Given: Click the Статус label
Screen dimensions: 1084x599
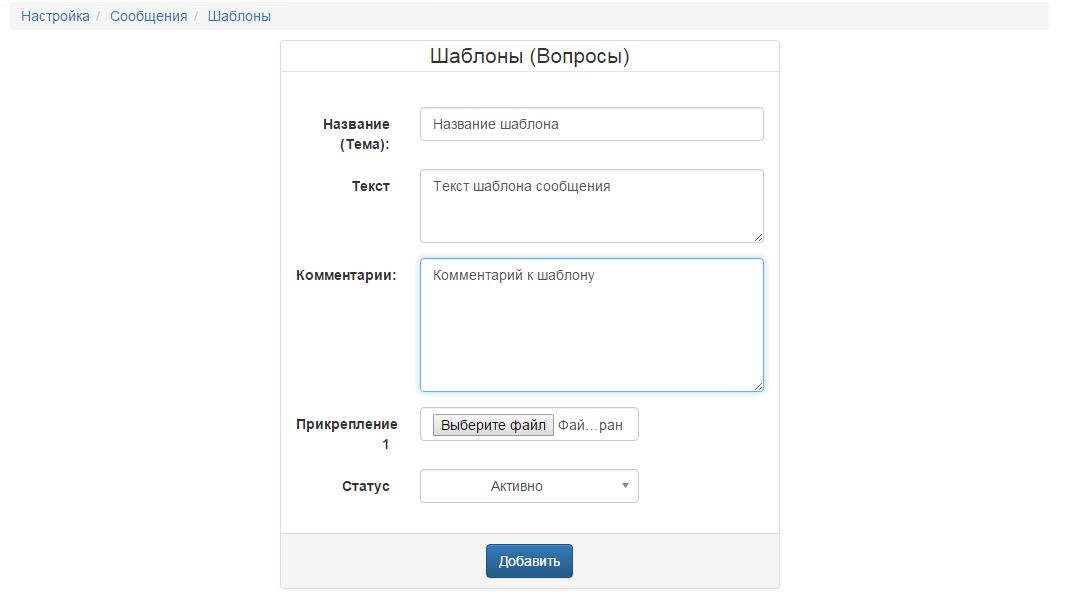Looking at the screenshot, I should [366, 486].
